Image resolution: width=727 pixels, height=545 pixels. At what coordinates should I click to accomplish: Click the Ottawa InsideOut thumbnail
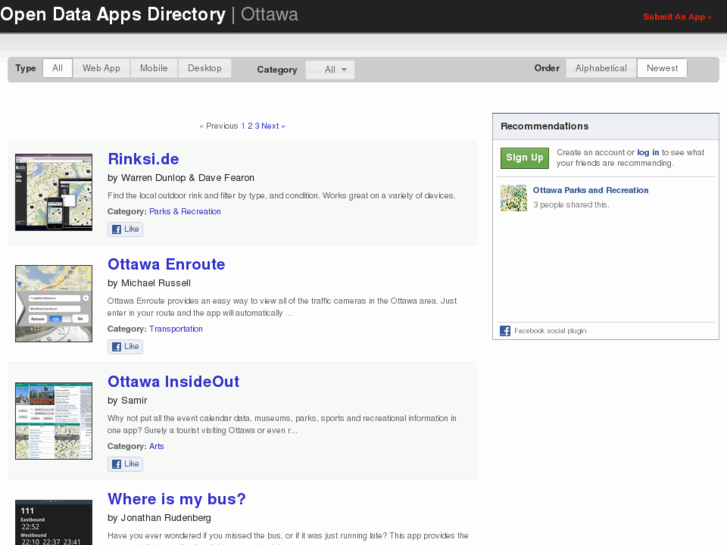pyautogui.click(x=54, y=421)
